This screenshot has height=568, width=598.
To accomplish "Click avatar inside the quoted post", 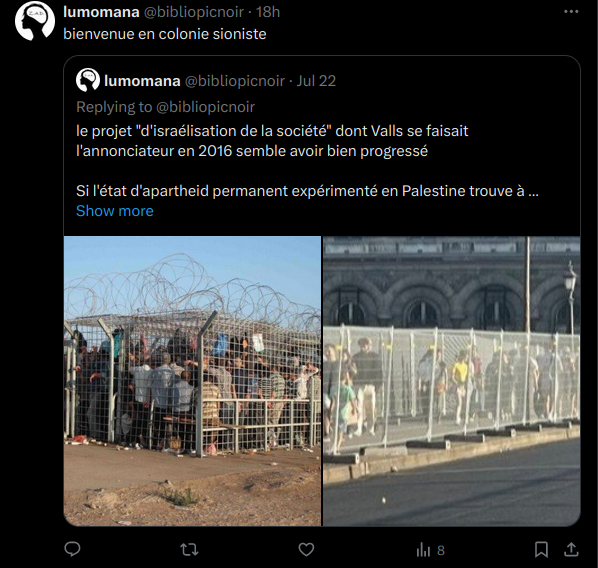I will pyautogui.click(x=88, y=80).
